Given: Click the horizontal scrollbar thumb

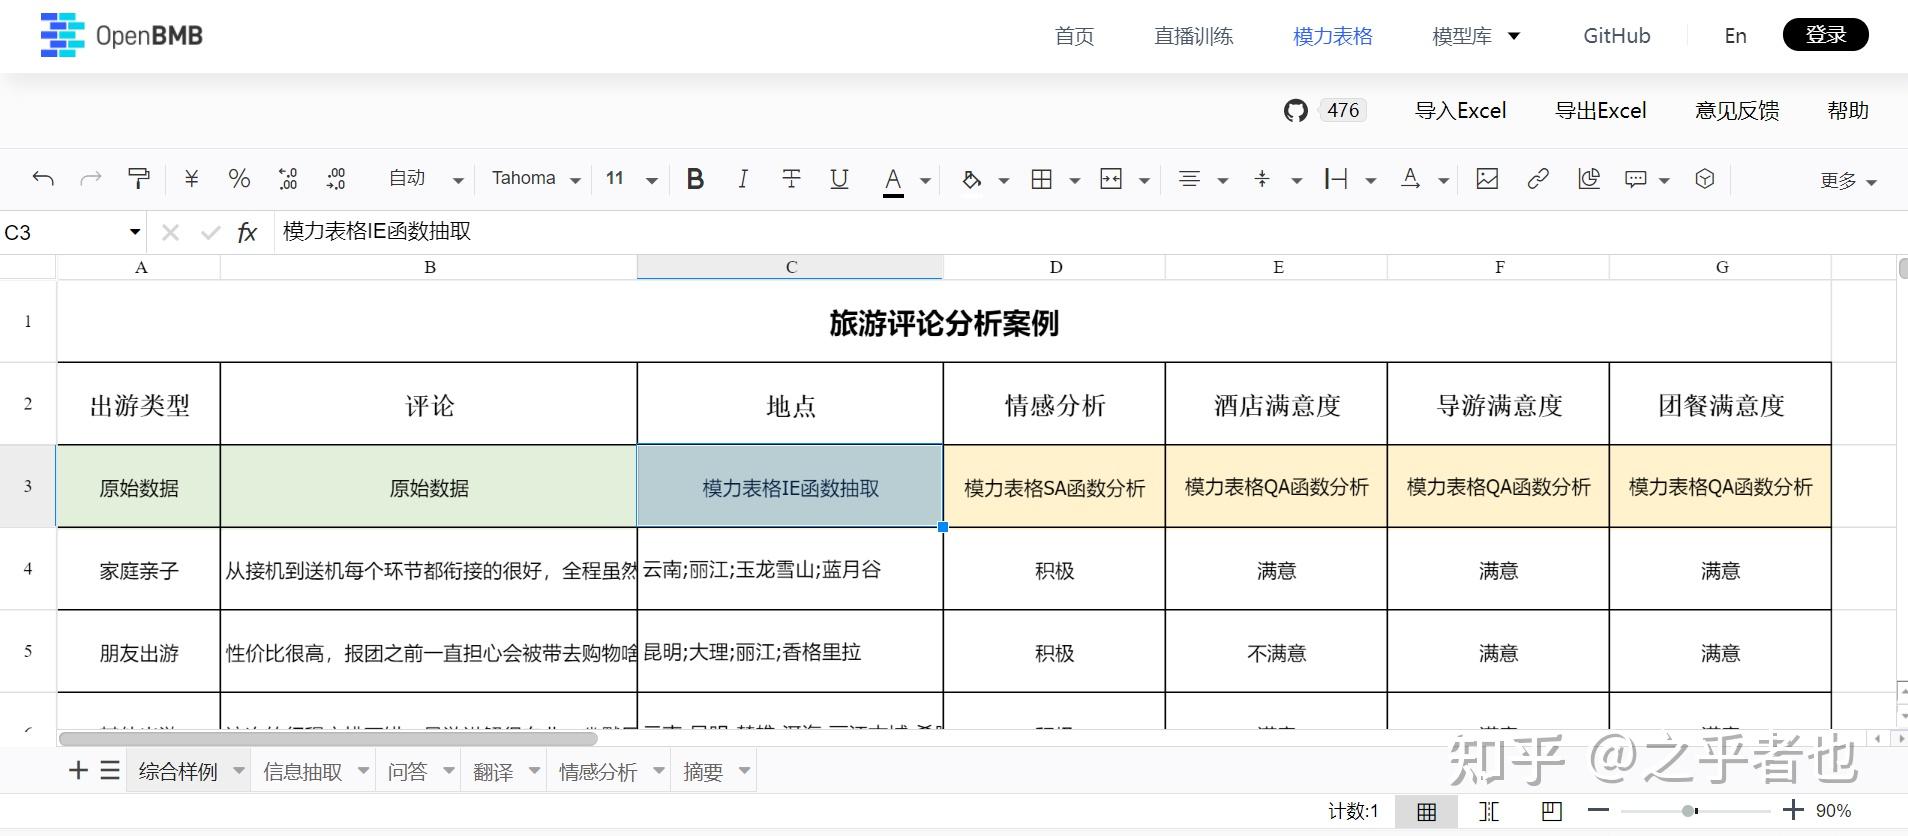Looking at the screenshot, I should click(x=328, y=739).
